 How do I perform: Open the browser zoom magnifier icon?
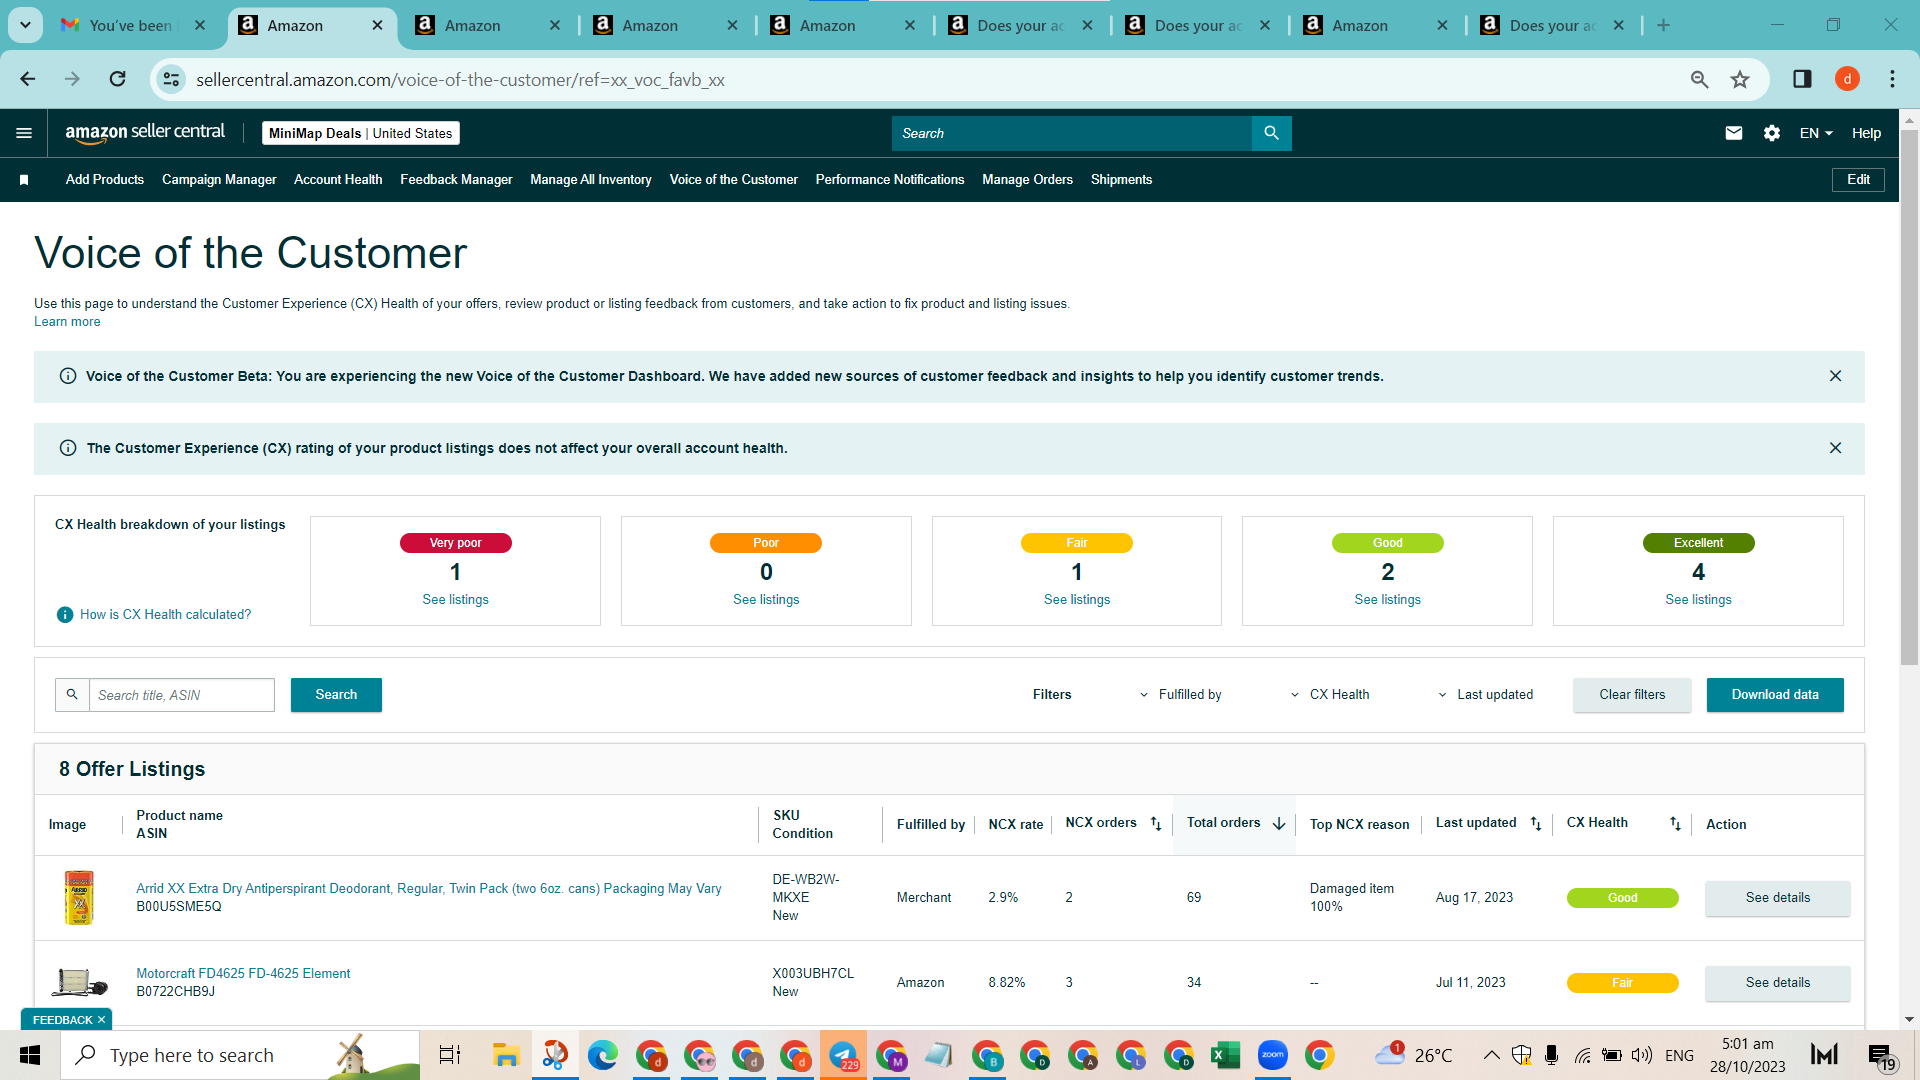pyautogui.click(x=1699, y=79)
